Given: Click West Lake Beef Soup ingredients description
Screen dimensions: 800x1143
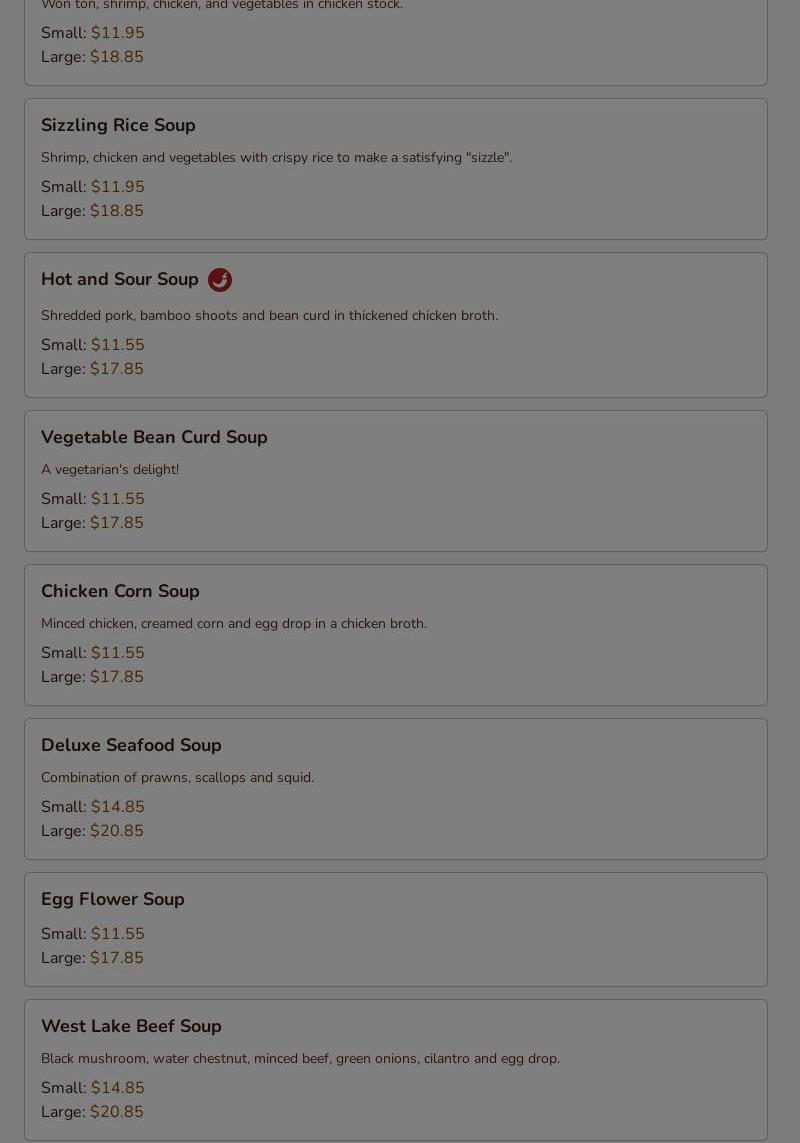Looking at the screenshot, I should (x=300, y=1058).
